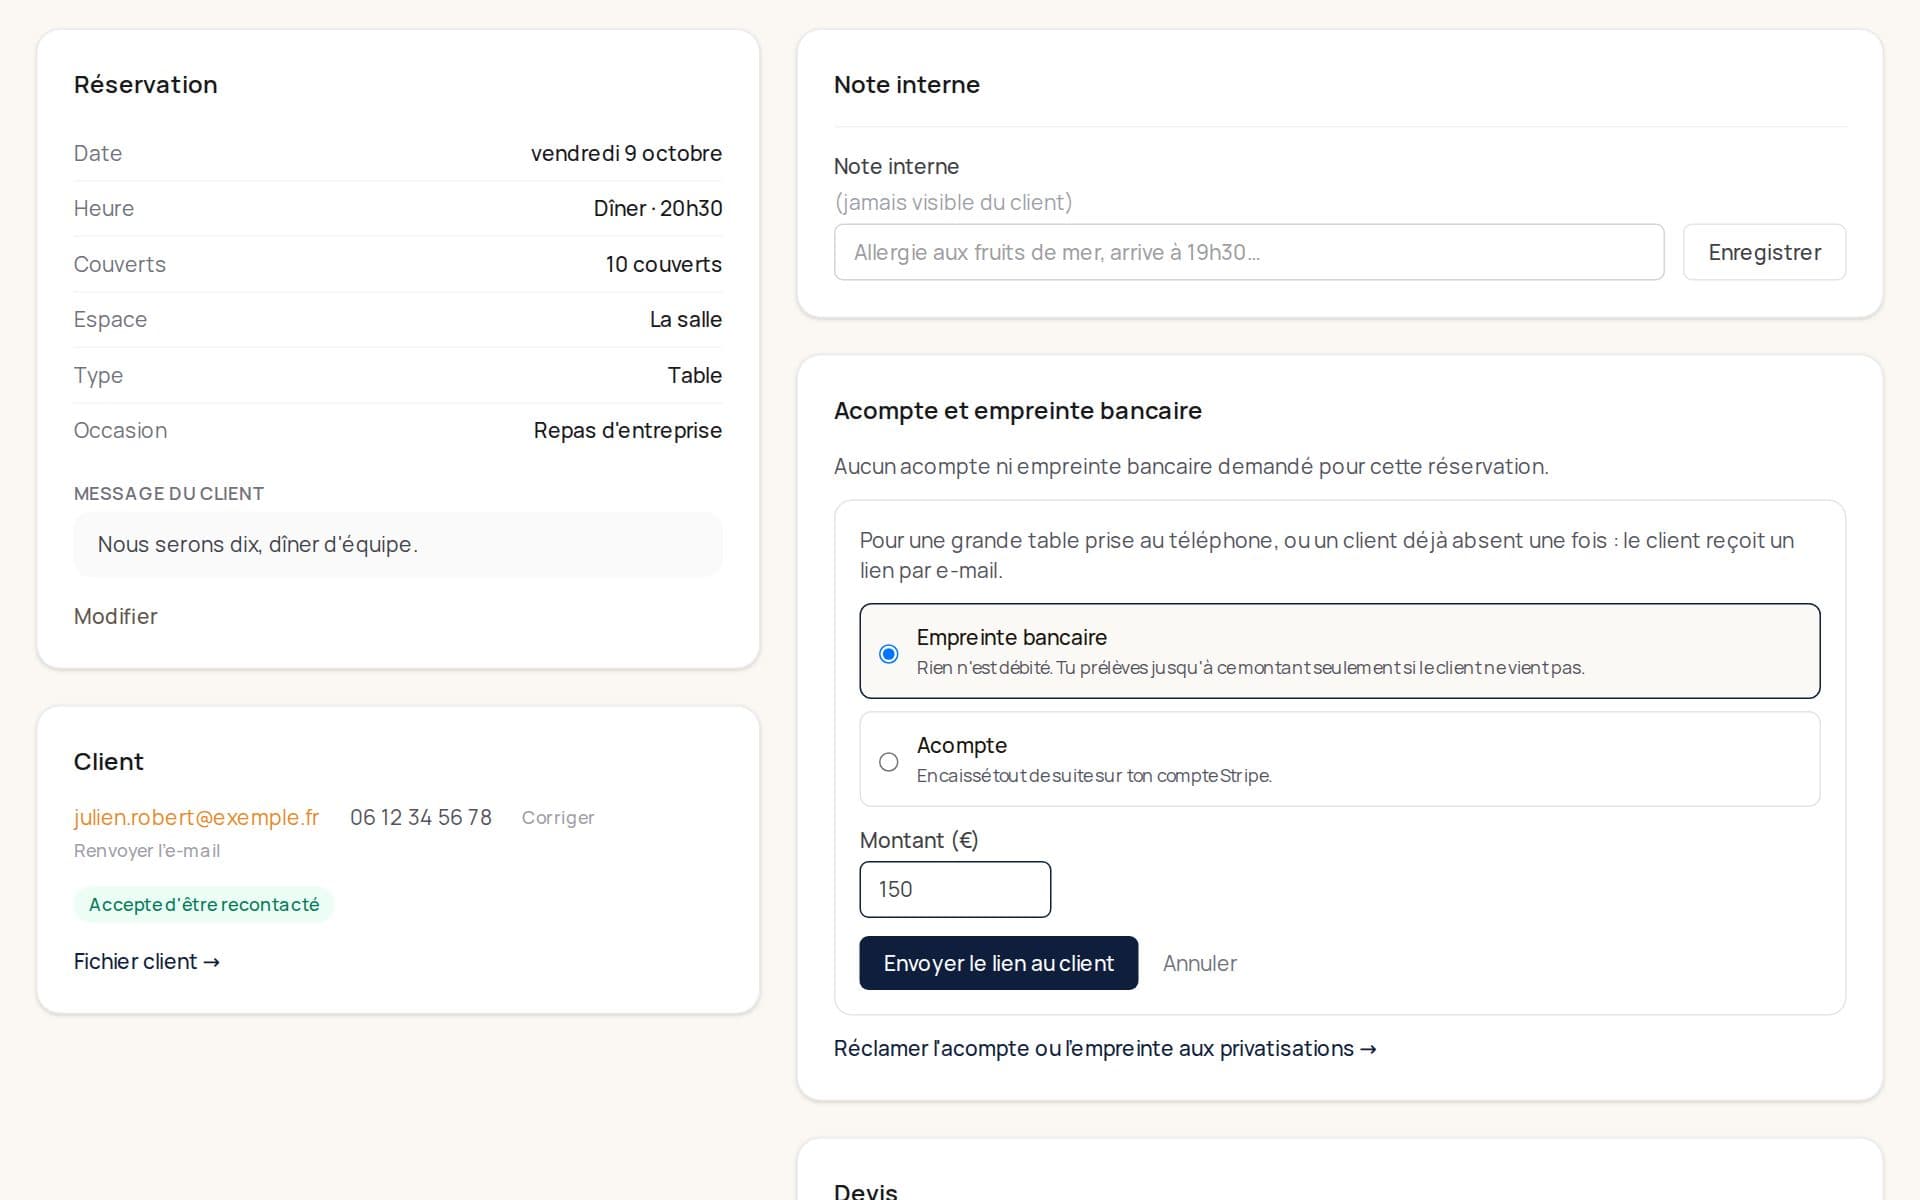This screenshot has height=1200, width=1920.
Task: Click the 'Accepte d'être recontacté' badge
Action: pos(204,904)
